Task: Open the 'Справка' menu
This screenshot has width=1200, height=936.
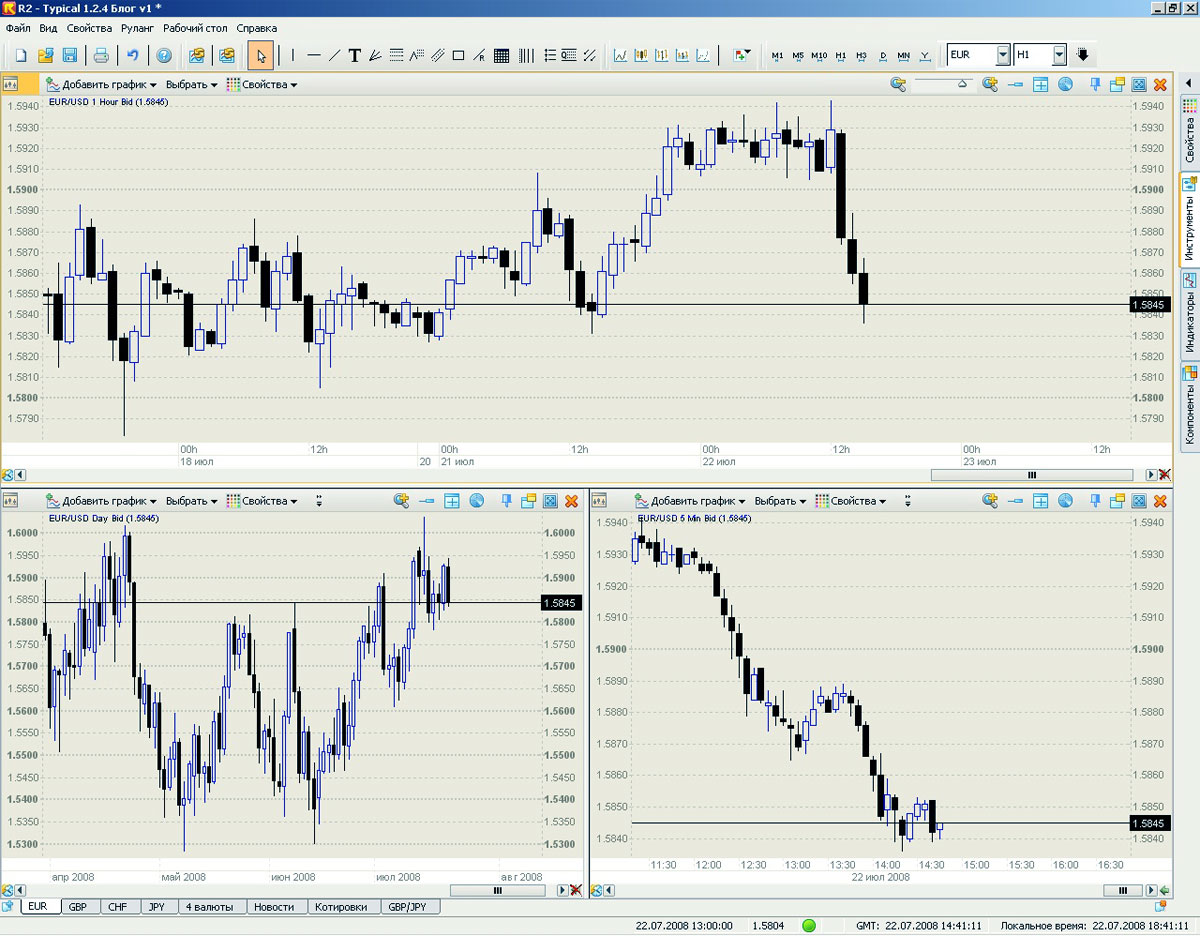Action: [x=257, y=29]
